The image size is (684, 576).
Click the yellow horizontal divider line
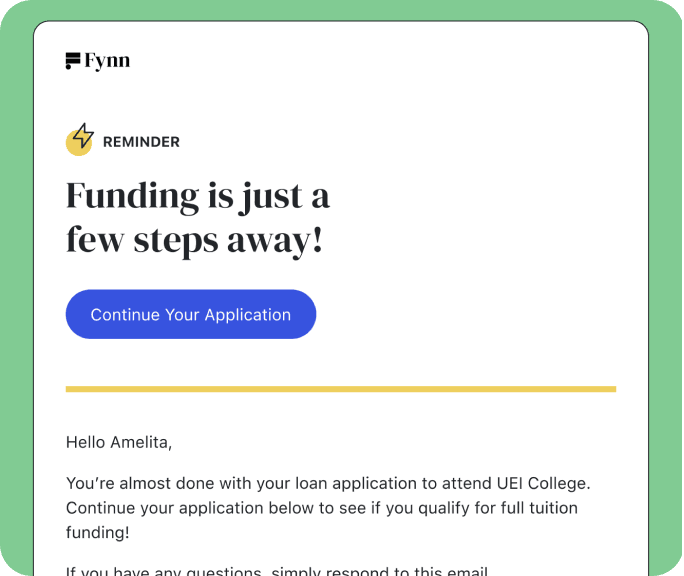pyautogui.click(x=340, y=389)
